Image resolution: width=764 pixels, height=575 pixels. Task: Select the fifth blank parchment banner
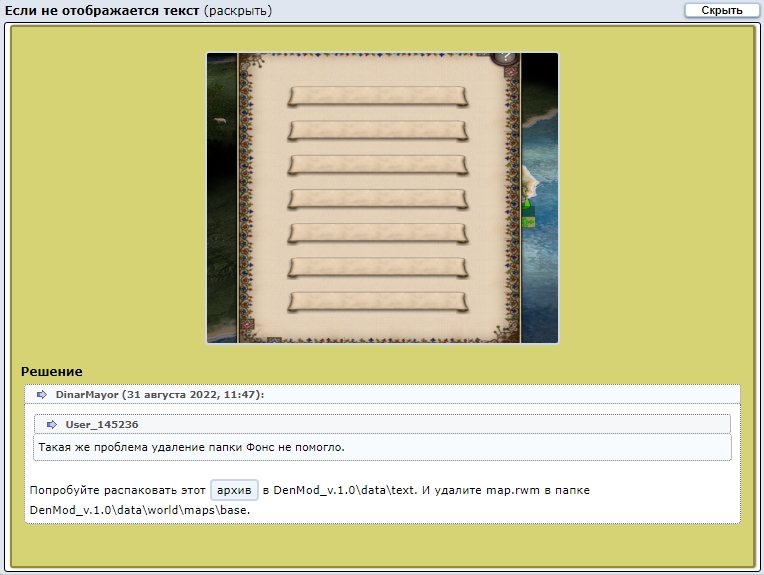(x=378, y=233)
